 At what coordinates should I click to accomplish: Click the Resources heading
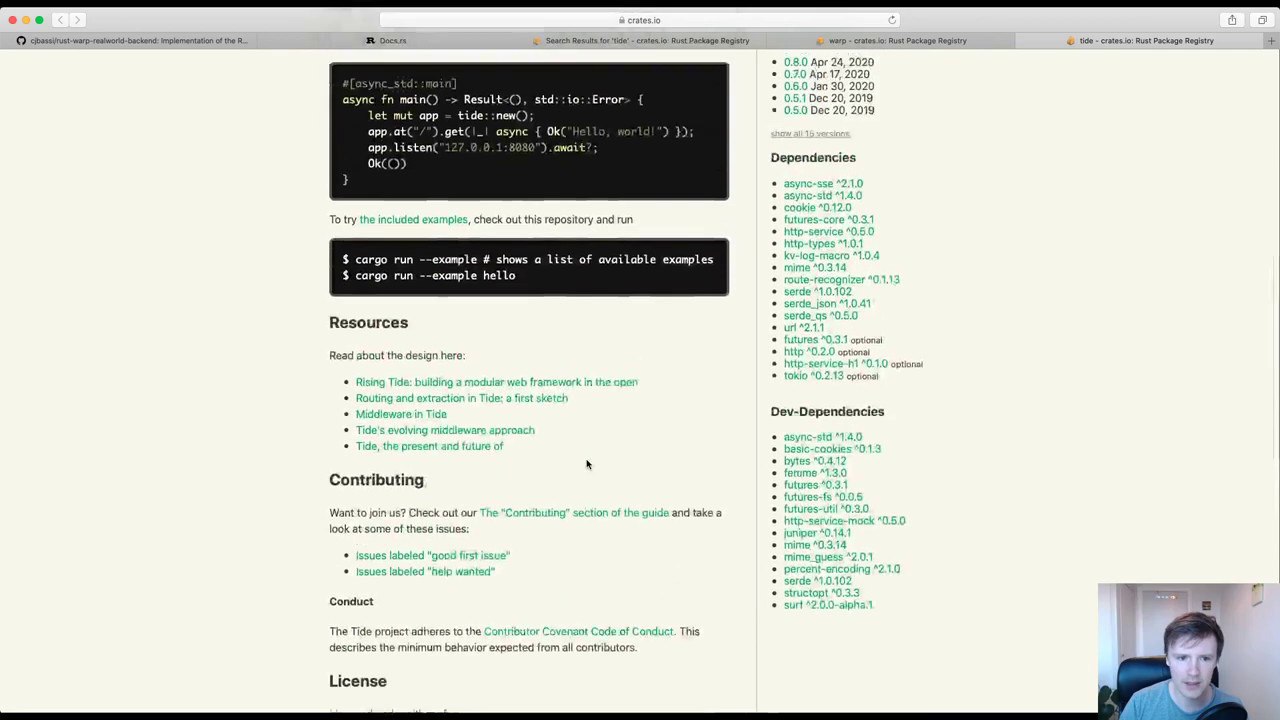[x=368, y=323]
